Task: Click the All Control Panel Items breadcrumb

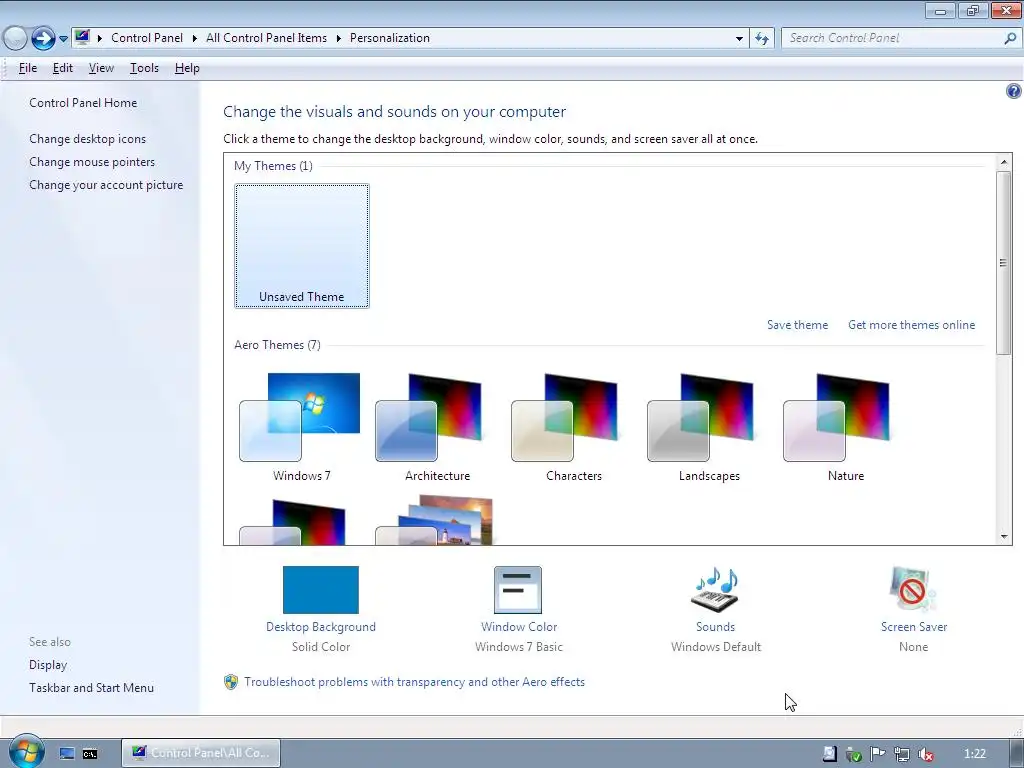Action: pyautogui.click(x=266, y=38)
